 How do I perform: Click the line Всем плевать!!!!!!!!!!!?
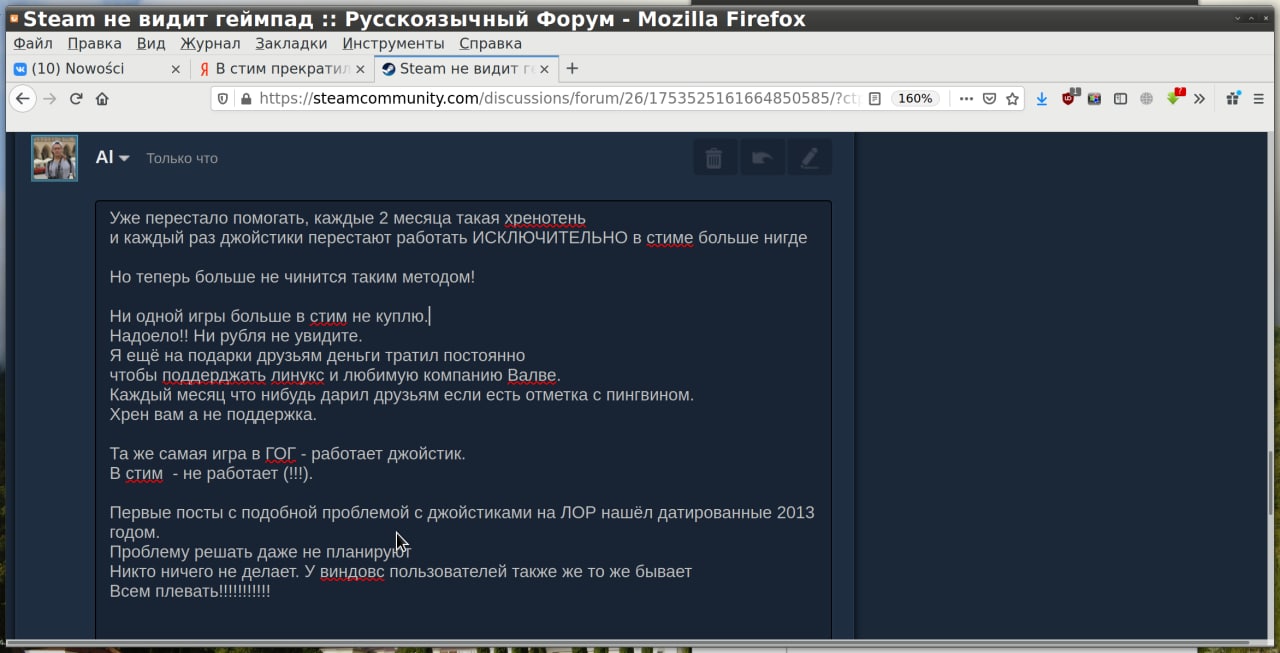(190, 591)
